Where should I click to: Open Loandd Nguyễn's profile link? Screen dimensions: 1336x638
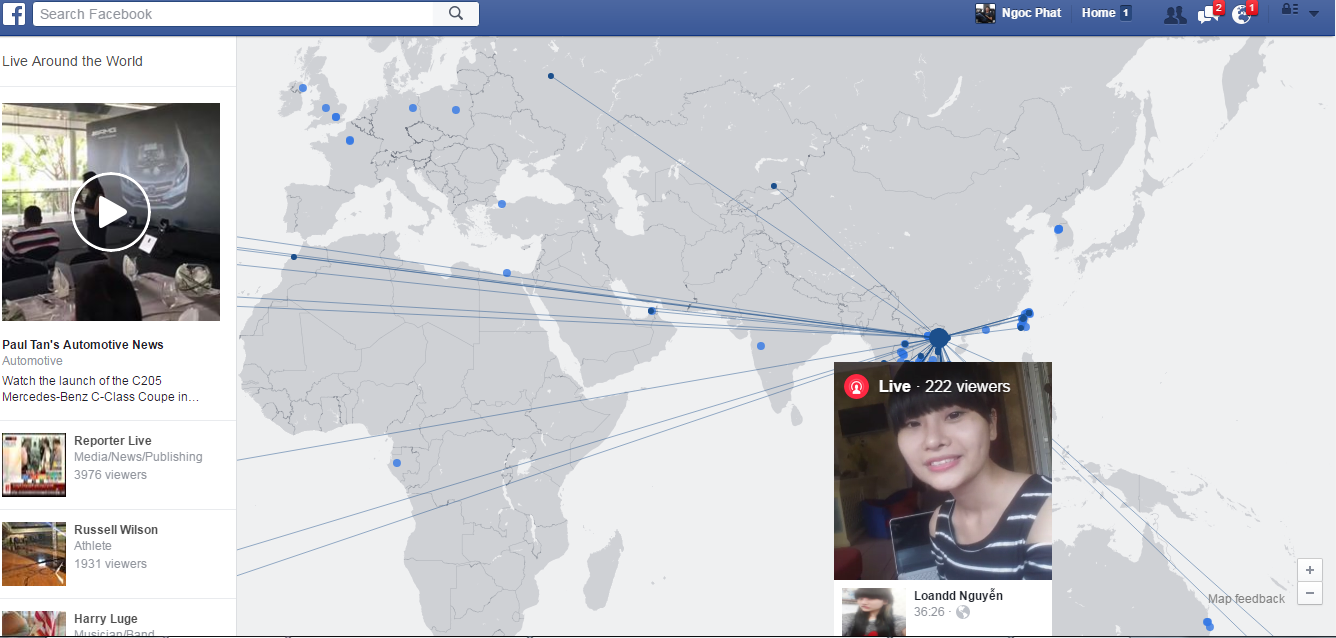(x=958, y=595)
